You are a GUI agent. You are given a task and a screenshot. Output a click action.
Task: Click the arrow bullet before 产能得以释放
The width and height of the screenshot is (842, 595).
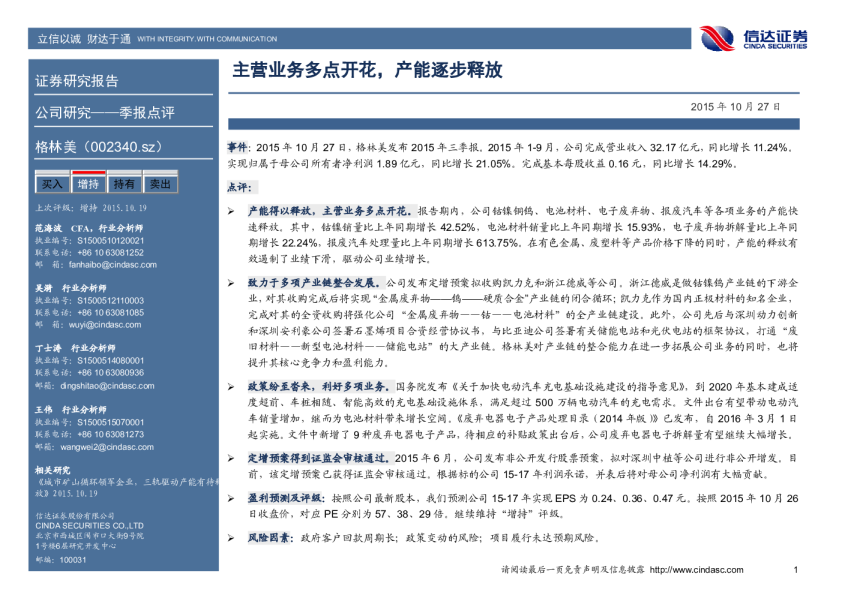231,213
